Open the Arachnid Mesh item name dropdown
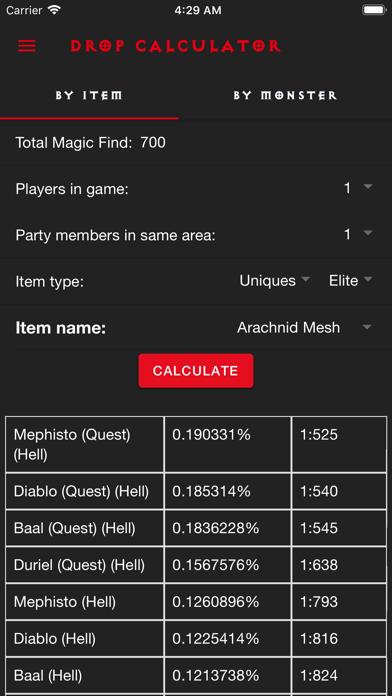The height and width of the screenshot is (696, 392). [304, 328]
